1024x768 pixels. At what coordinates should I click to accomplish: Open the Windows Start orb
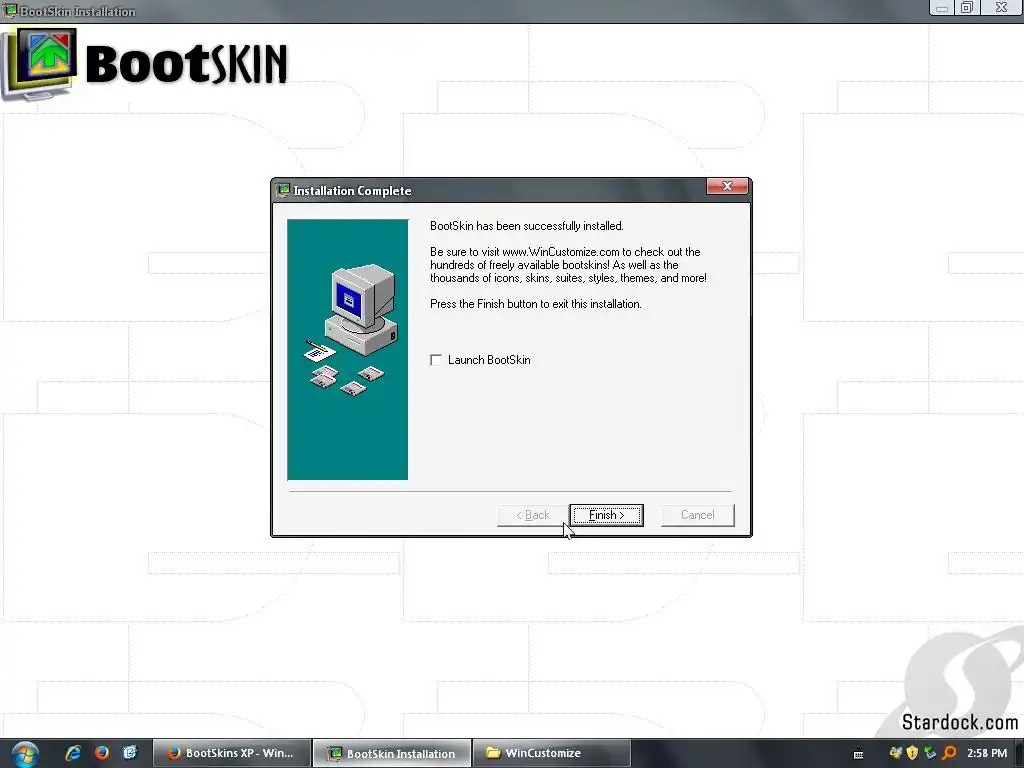point(25,754)
